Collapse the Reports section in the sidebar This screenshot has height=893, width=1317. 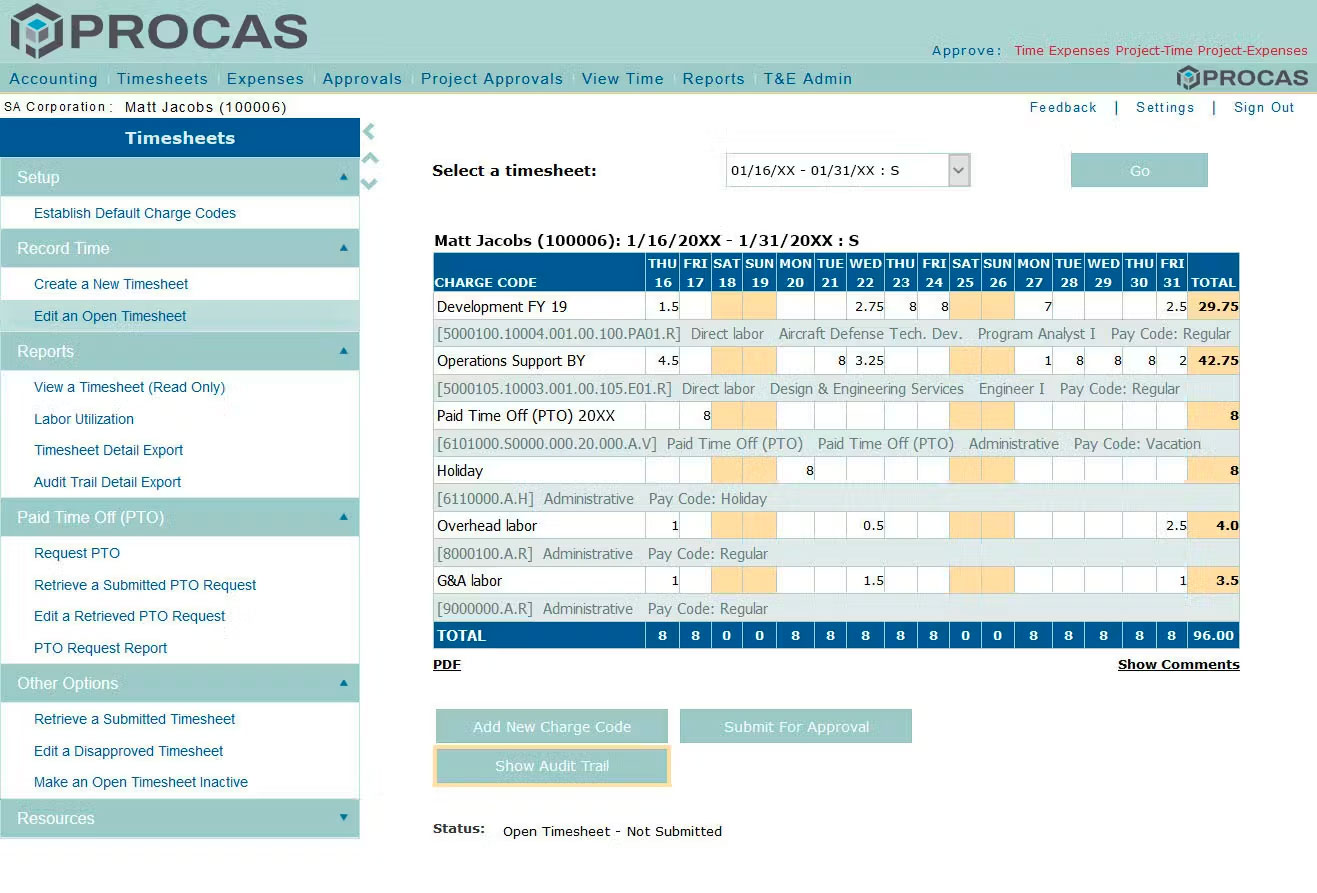pyautogui.click(x=344, y=351)
